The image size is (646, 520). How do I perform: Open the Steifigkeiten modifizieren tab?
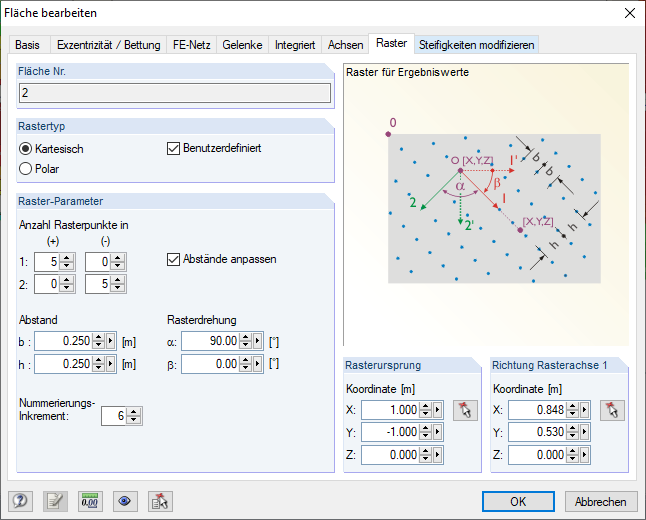click(x=477, y=45)
